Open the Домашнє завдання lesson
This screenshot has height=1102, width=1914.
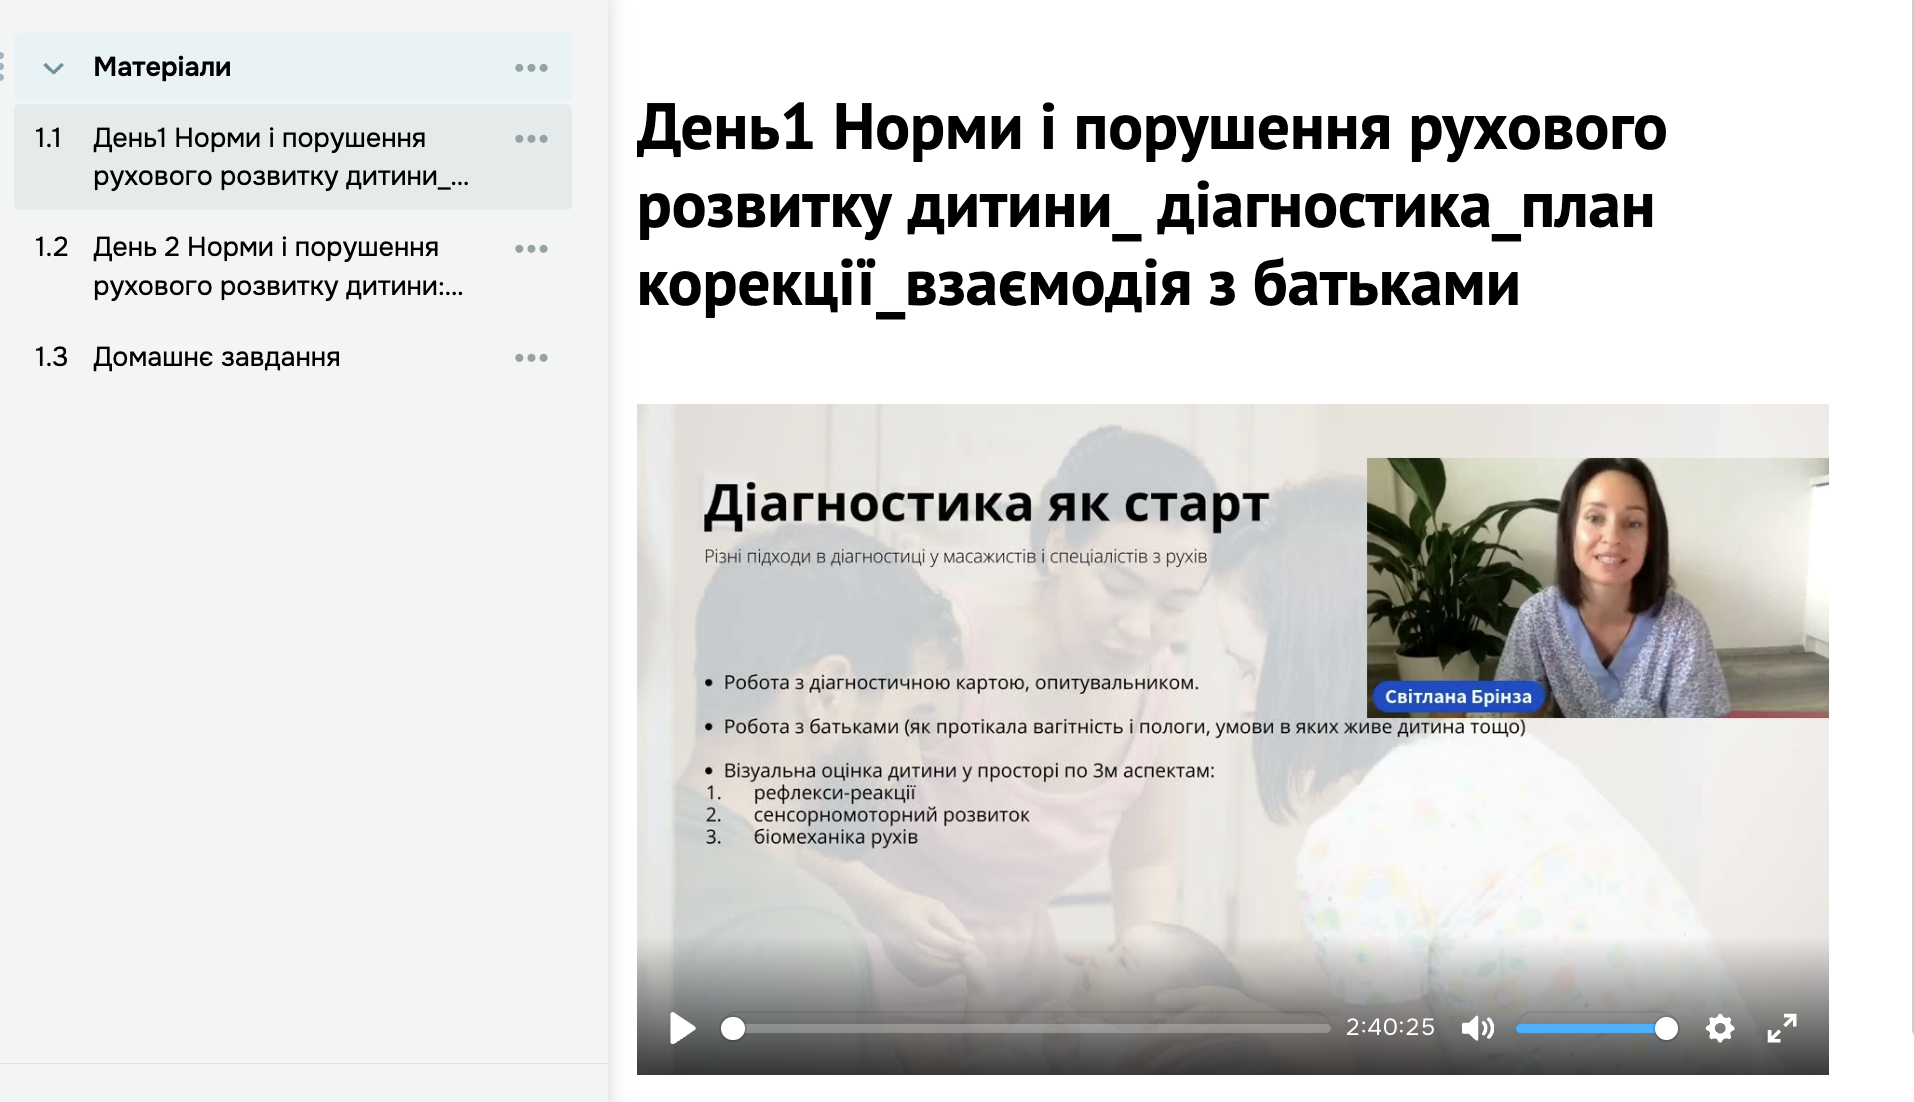216,357
